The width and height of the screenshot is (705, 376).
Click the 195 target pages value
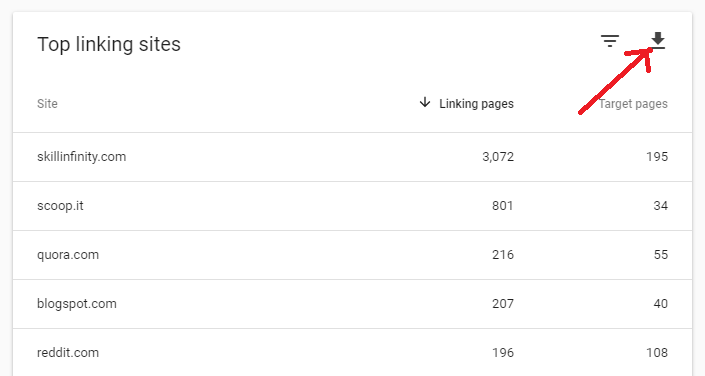click(657, 157)
